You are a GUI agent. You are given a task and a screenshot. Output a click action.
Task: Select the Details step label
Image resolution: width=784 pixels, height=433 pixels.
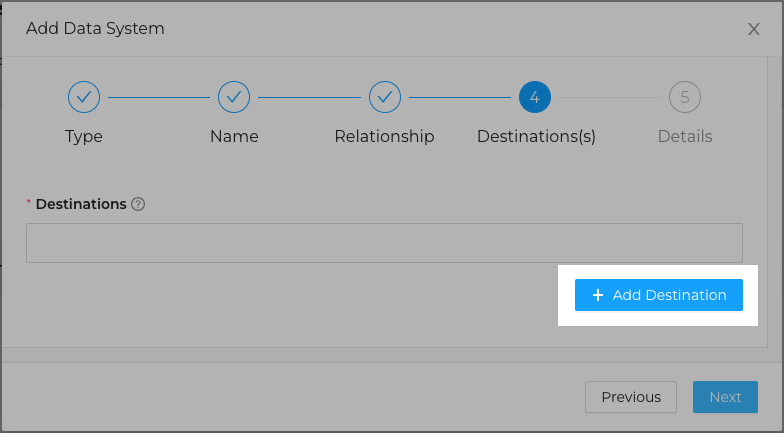685,136
